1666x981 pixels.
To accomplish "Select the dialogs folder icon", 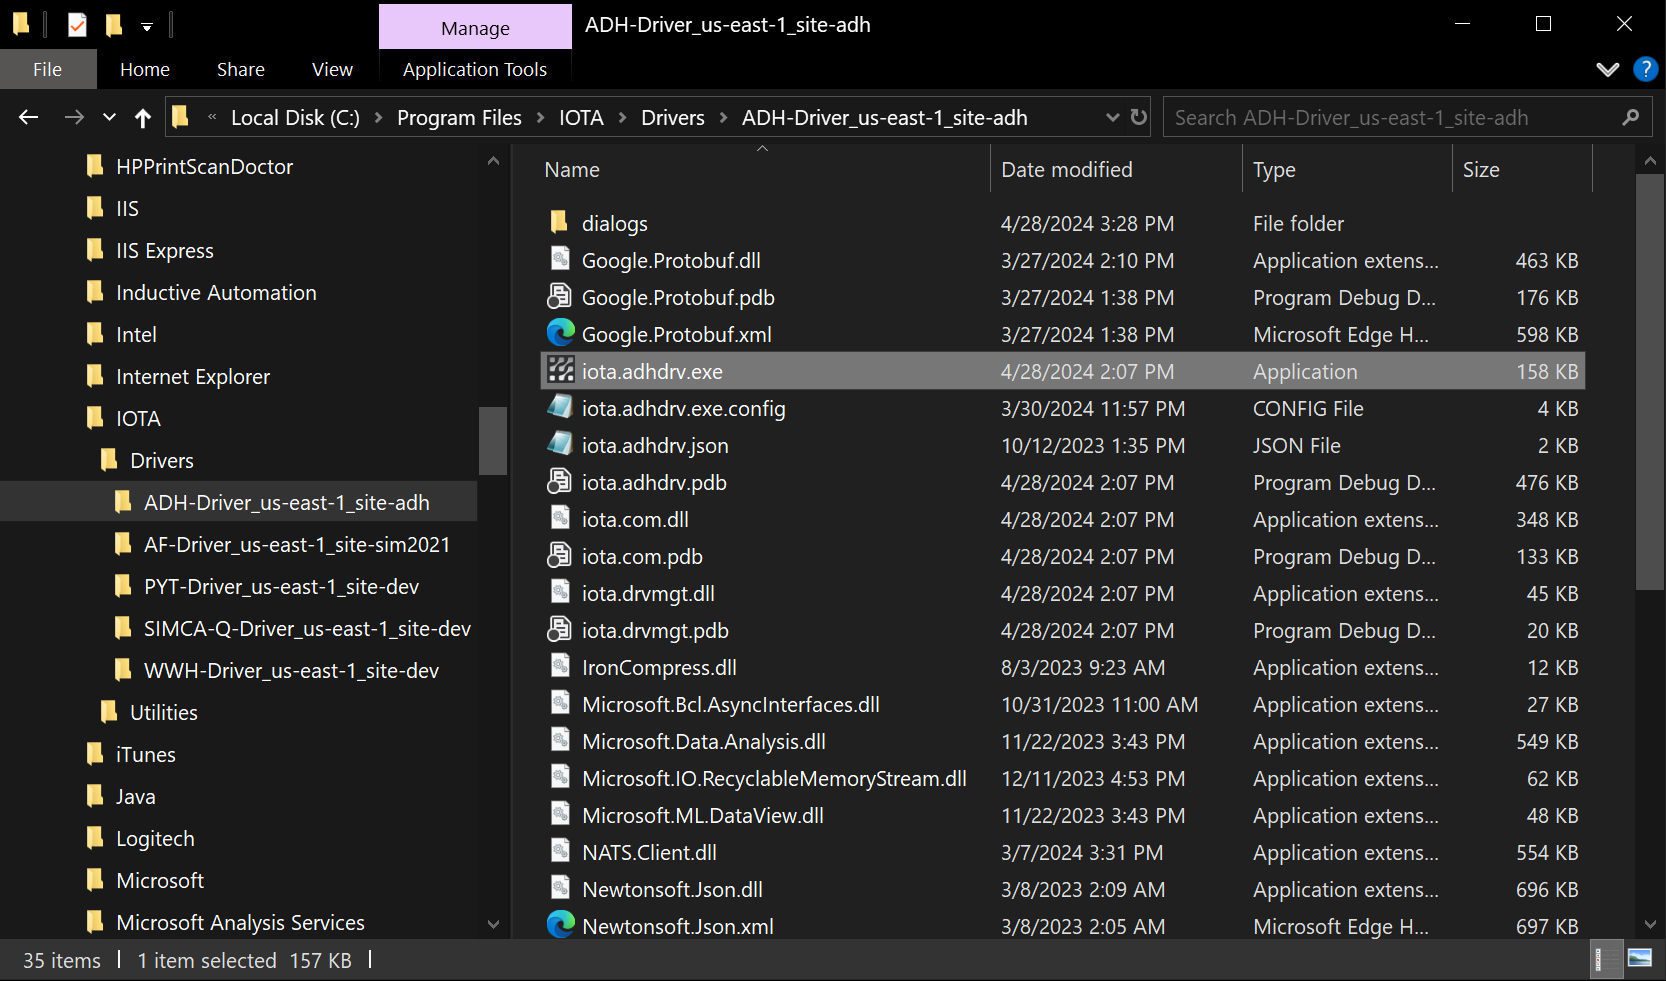I will pos(560,222).
